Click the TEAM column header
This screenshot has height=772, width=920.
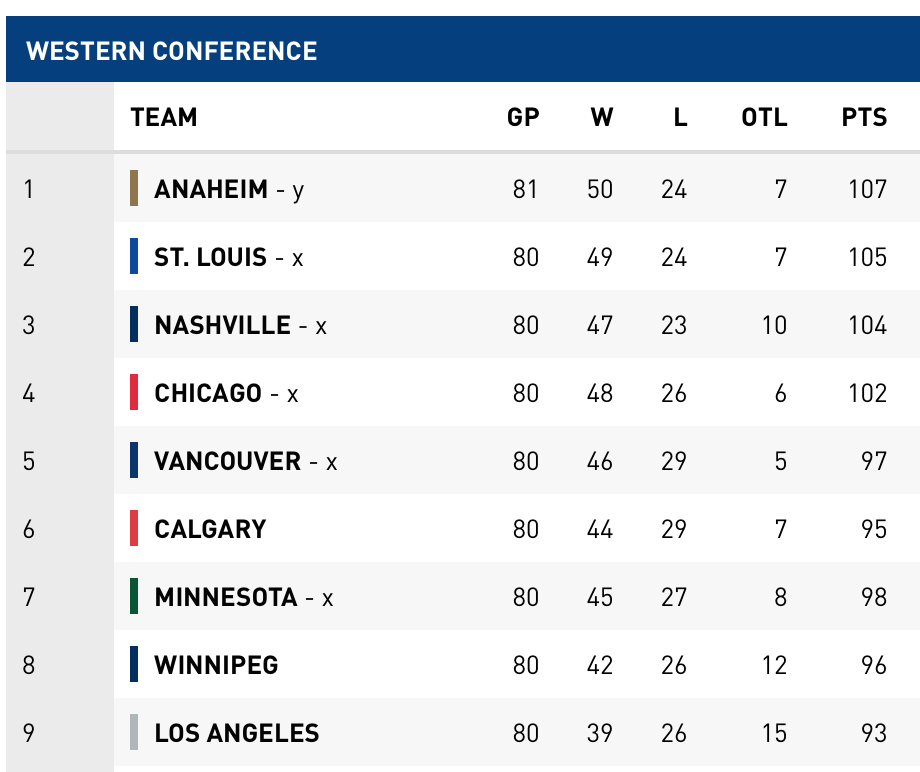click(x=164, y=117)
